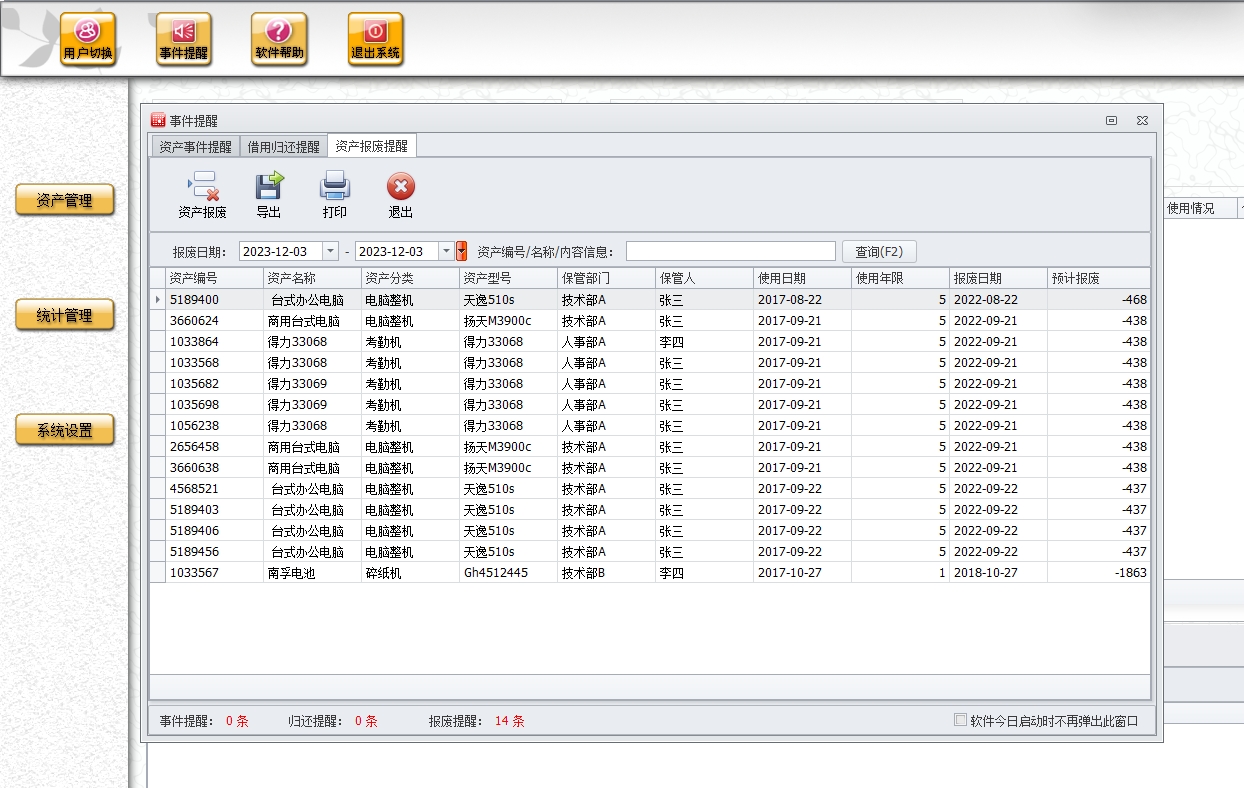Click the 退出系统 icon
This screenshot has height=788, width=1244.
(376, 39)
